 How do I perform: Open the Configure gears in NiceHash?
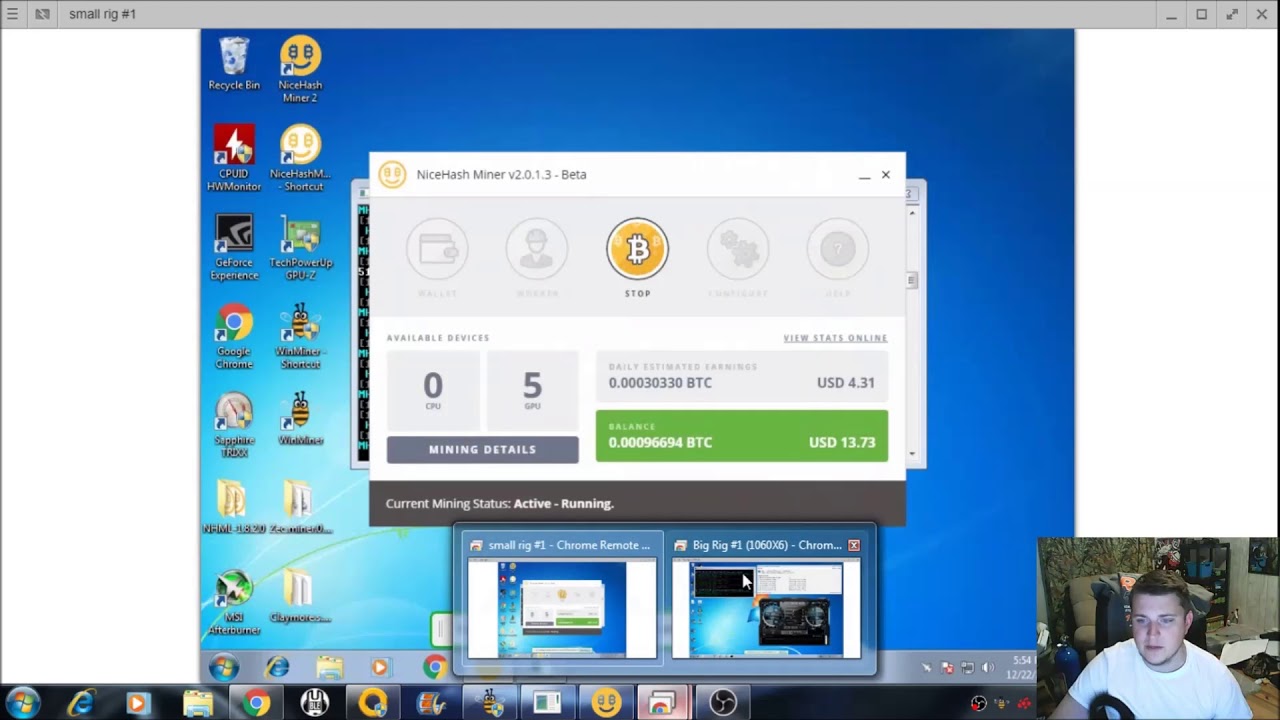pos(738,249)
